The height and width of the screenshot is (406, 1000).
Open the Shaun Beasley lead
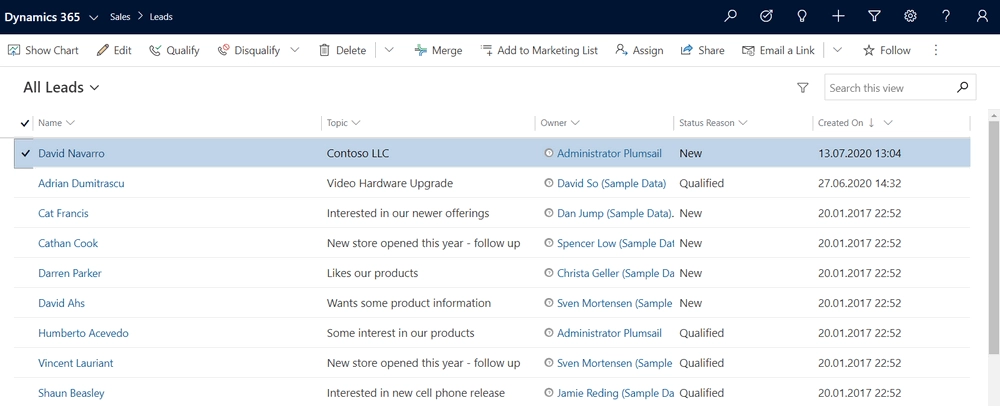point(71,393)
